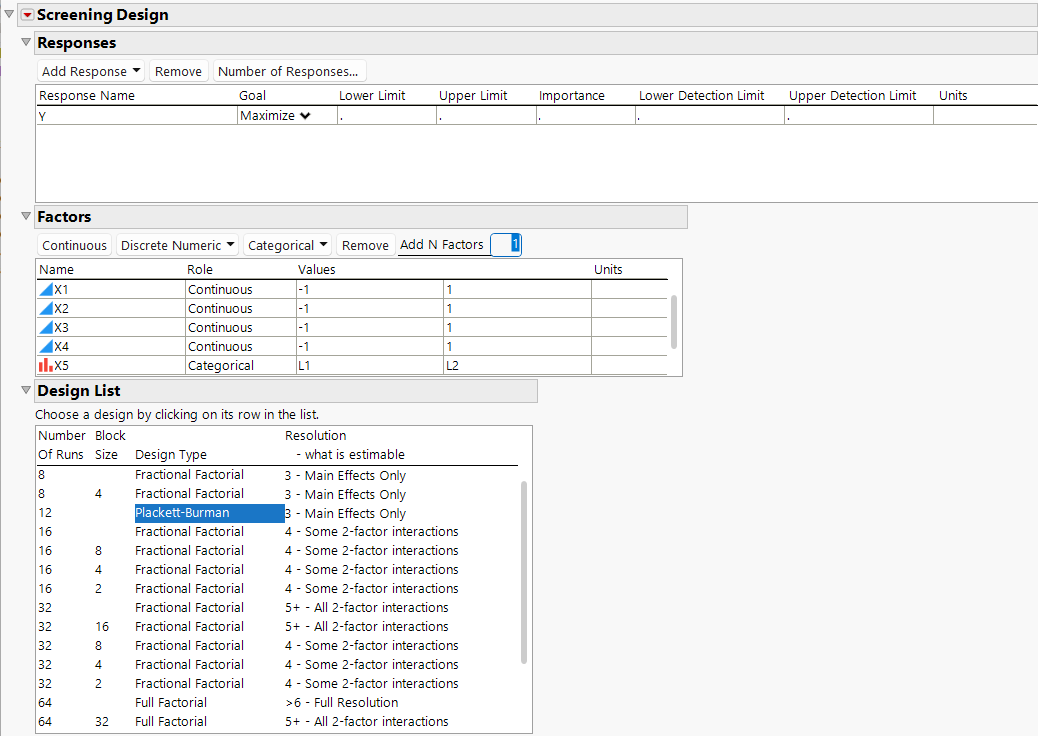Viewport: 1038px width, 736px height.
Task: Click the Design List vertical scrollbar
Action: point(525,570)
